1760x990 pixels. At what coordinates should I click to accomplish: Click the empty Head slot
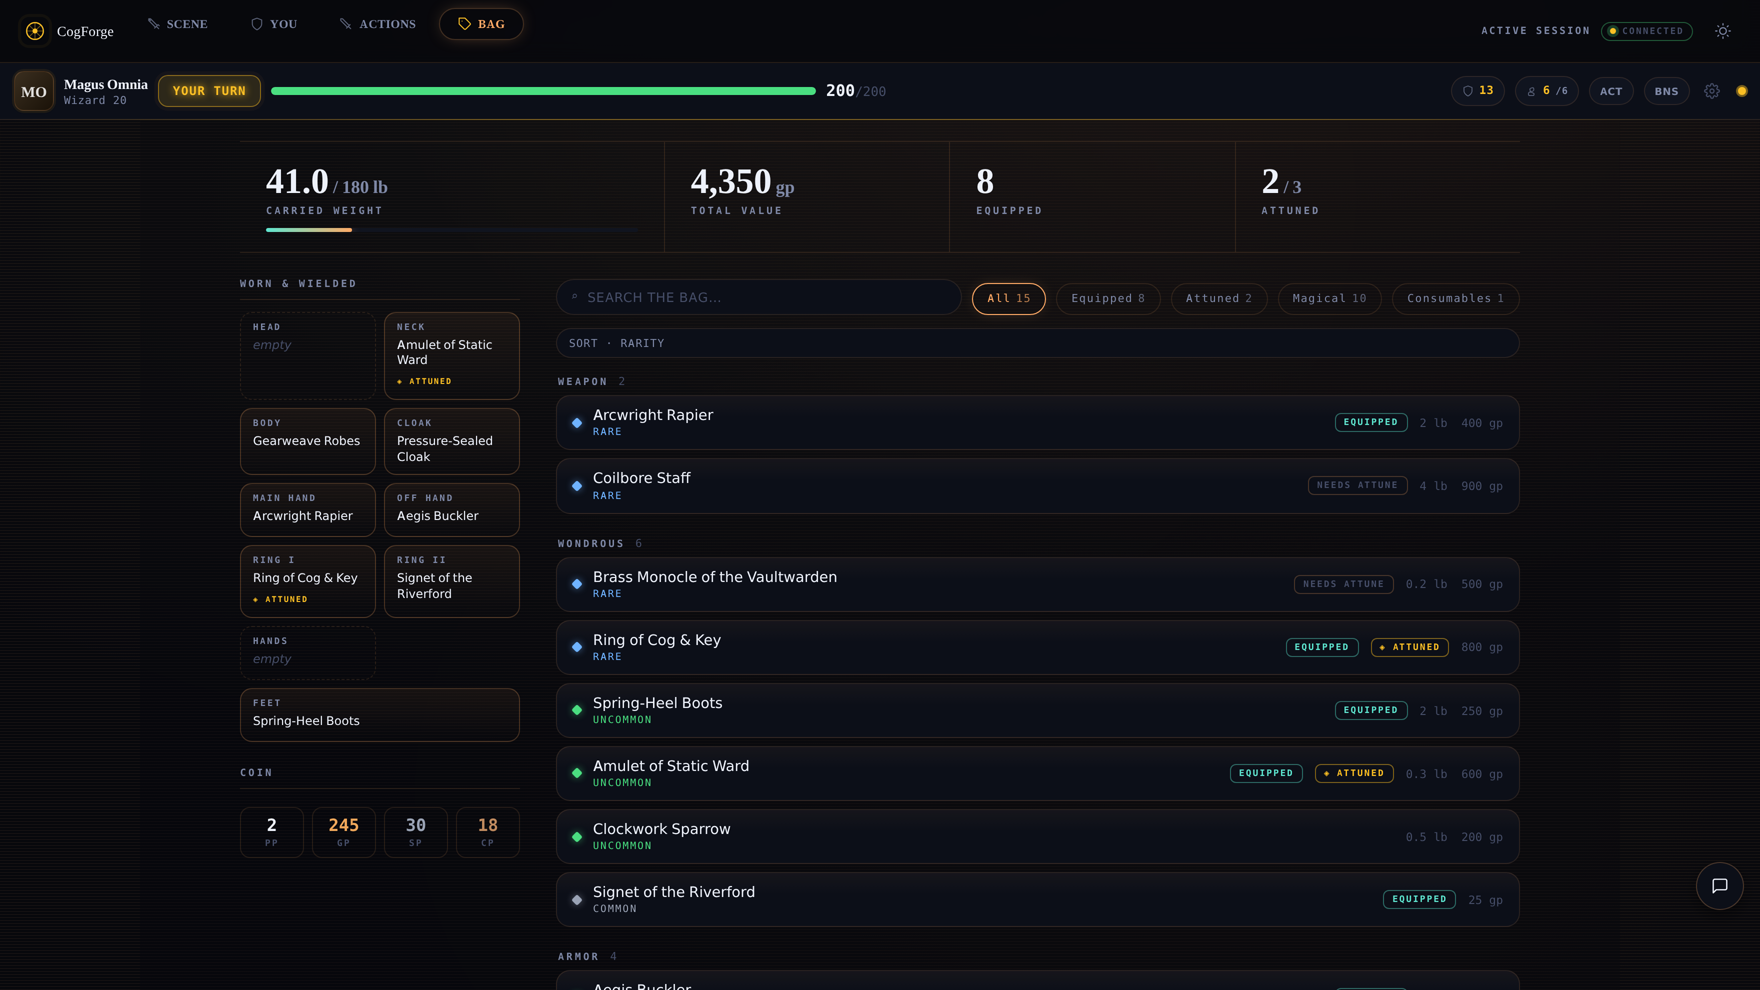click(308, 356)
